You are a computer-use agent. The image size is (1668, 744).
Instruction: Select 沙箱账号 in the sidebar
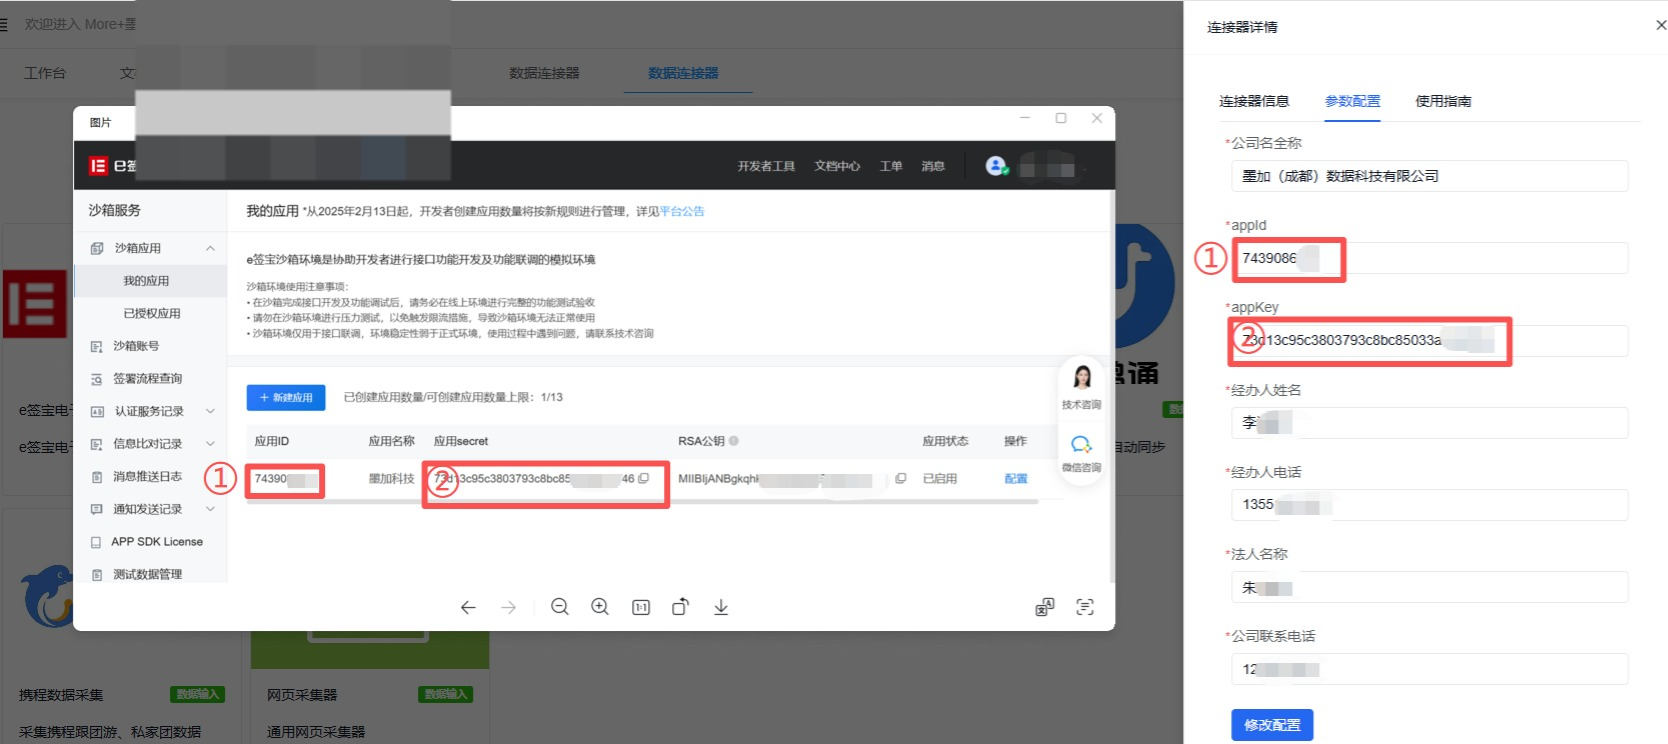click(136, 346)
